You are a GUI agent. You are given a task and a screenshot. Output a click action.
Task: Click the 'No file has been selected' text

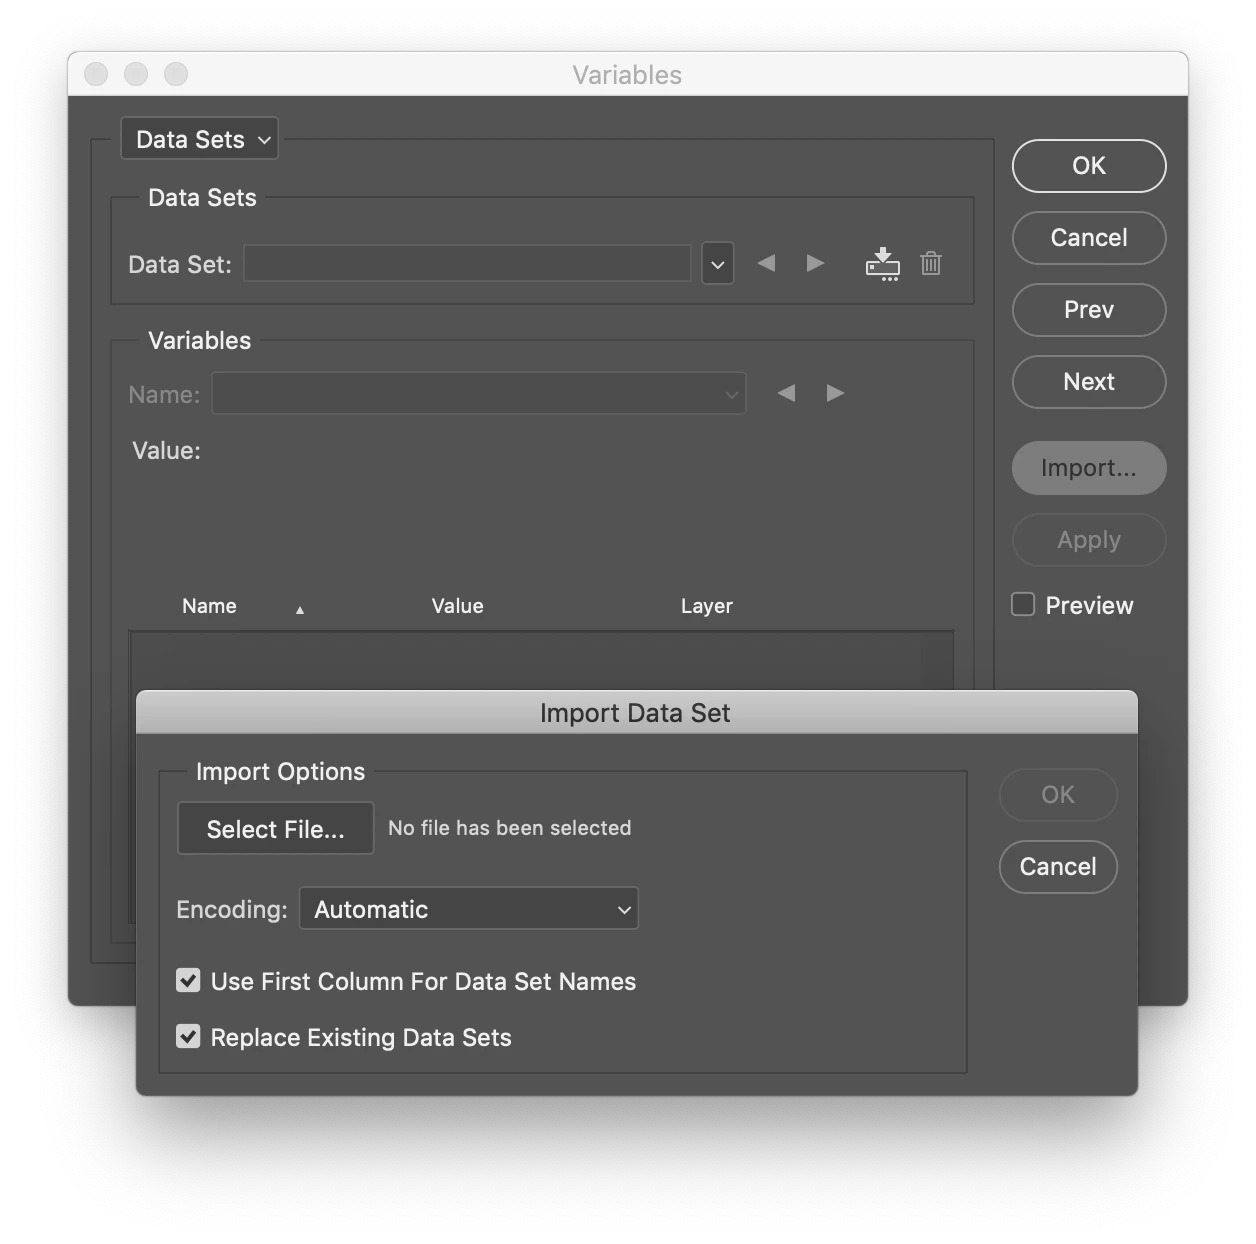510,828
